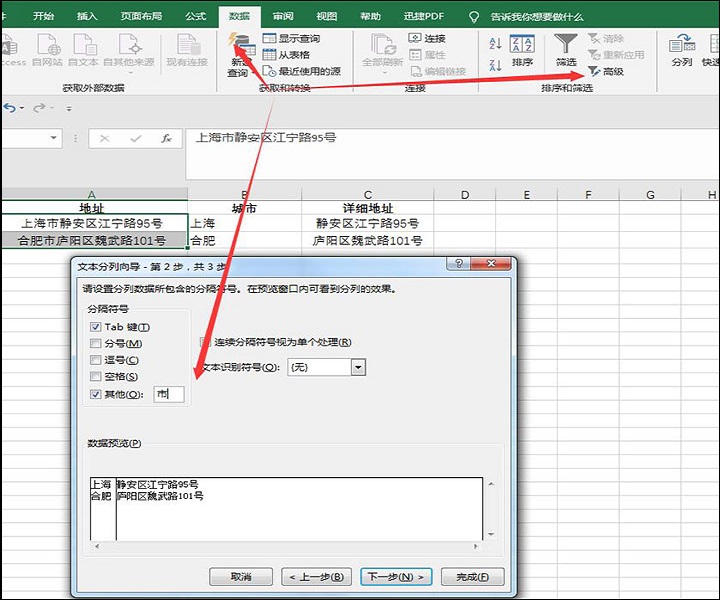Click the formula bar confirm checkmark
720x600 pixels.
[x=135, y=138]
